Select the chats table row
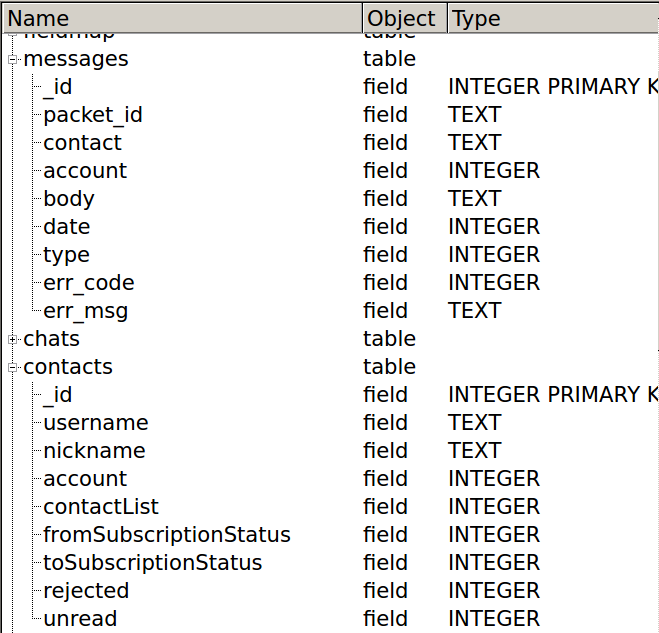659x633 pixels. [52, 339]
